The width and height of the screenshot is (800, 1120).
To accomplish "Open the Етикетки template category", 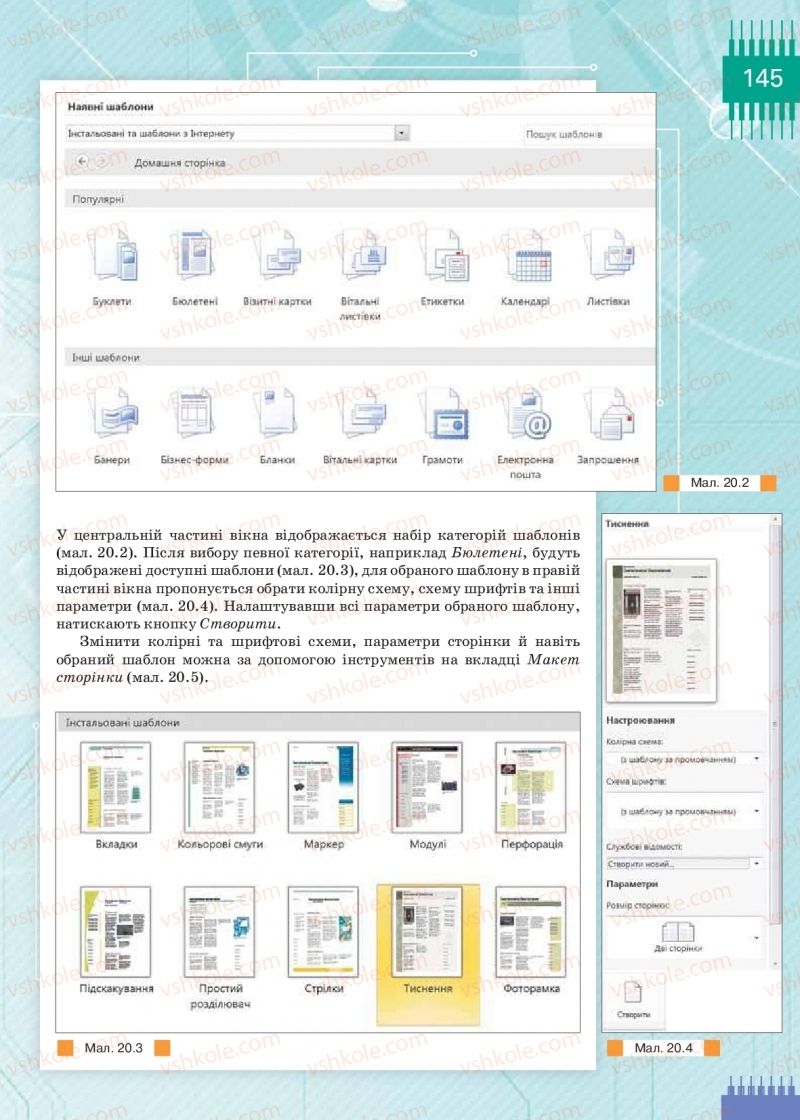I will coord(442,267).
